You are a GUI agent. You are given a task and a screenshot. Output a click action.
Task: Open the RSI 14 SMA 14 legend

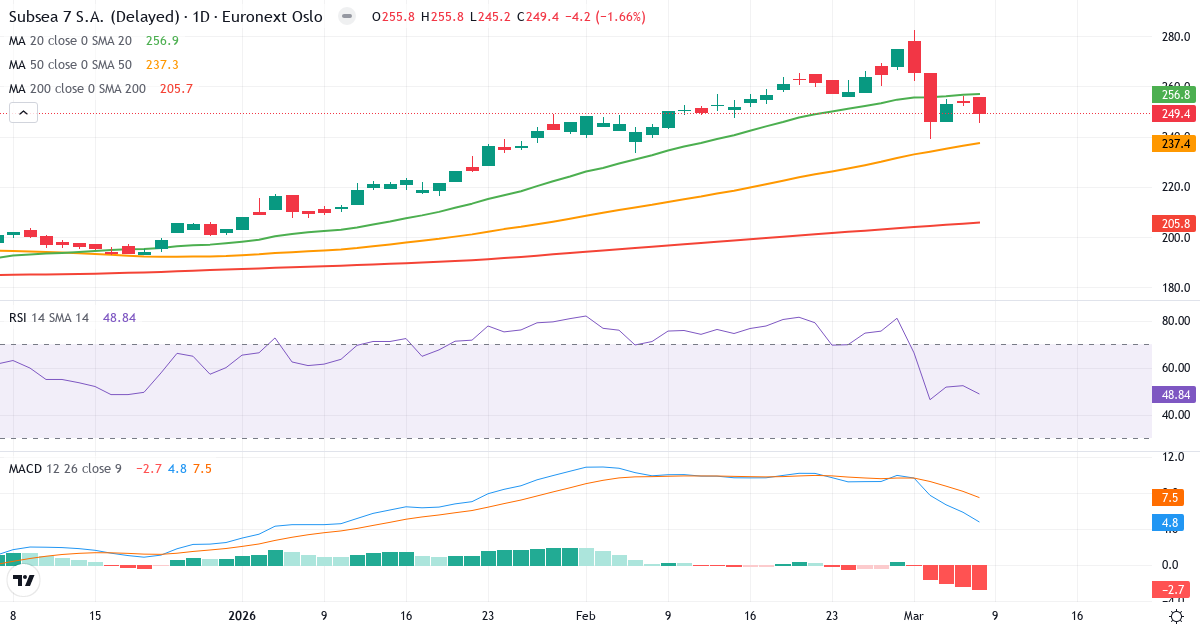click(x=49, y=318)
